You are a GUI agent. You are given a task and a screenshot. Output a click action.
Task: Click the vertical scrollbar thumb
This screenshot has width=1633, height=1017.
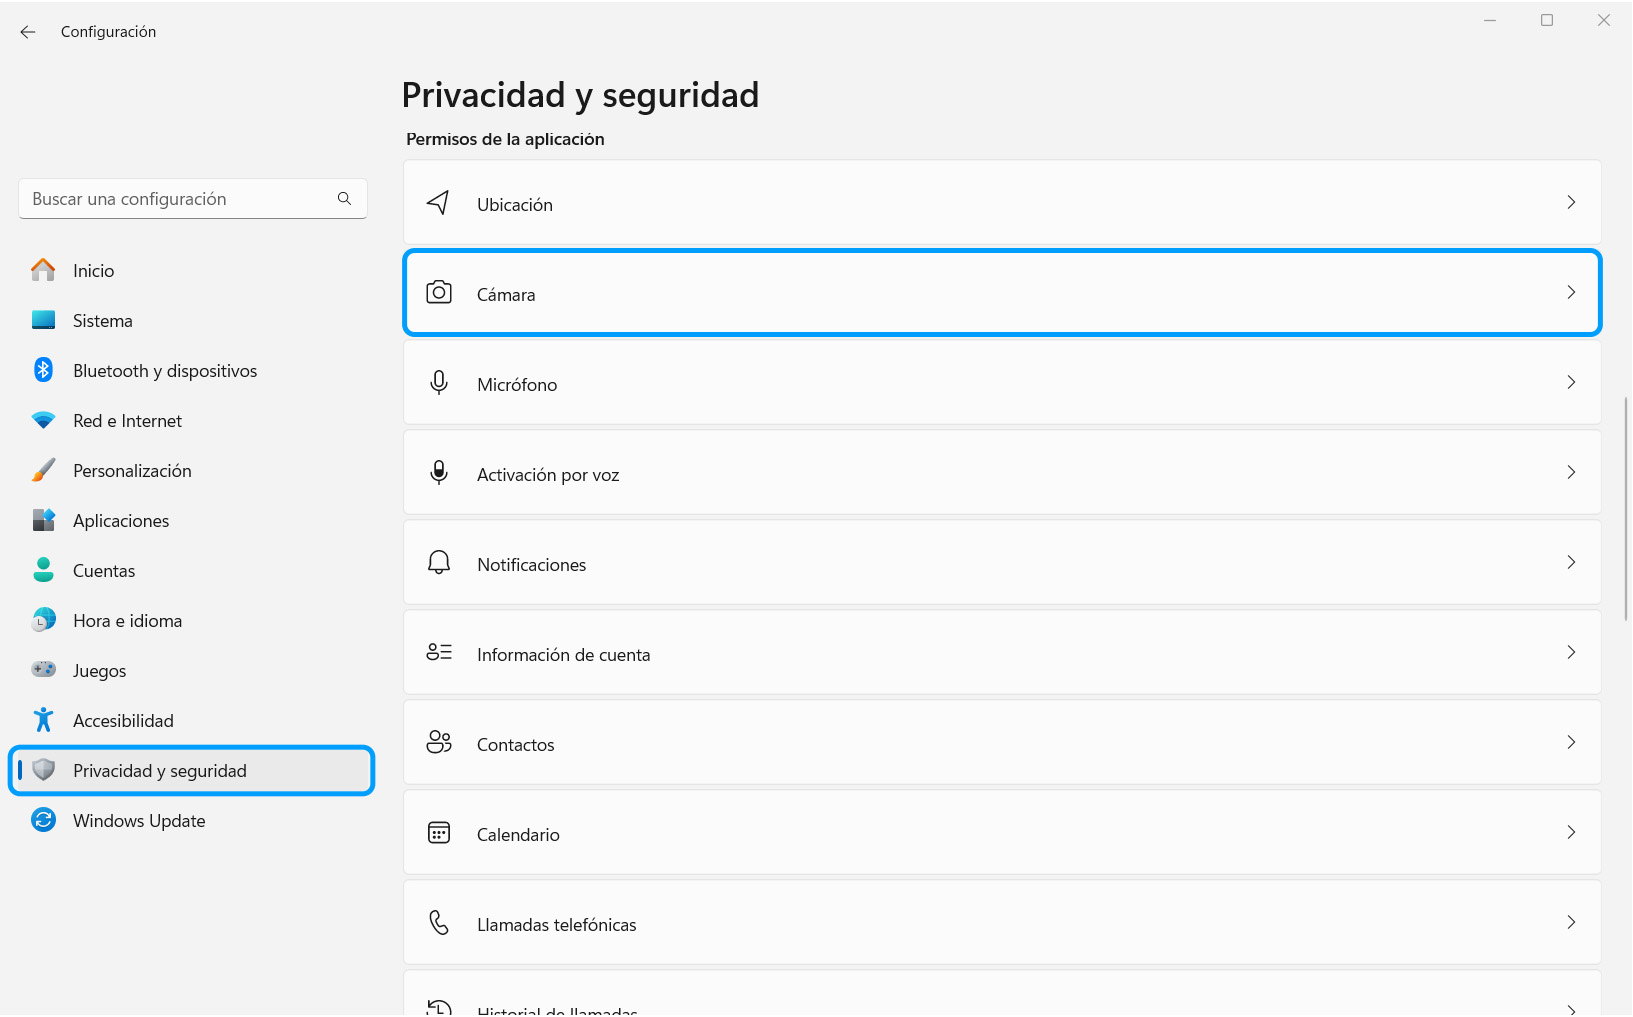(x=1626, y=508)
